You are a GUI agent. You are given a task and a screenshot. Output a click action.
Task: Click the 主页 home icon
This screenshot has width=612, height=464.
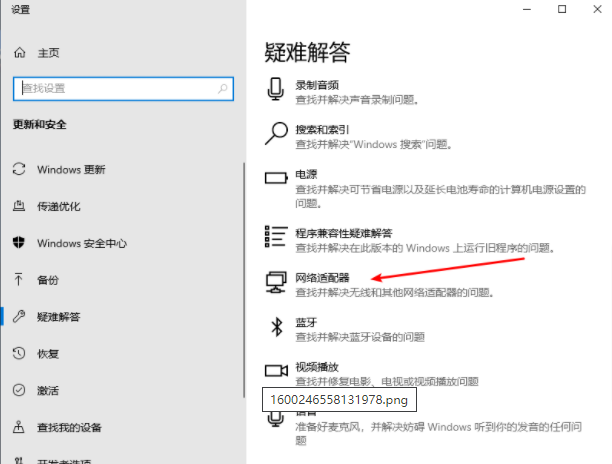19,53
